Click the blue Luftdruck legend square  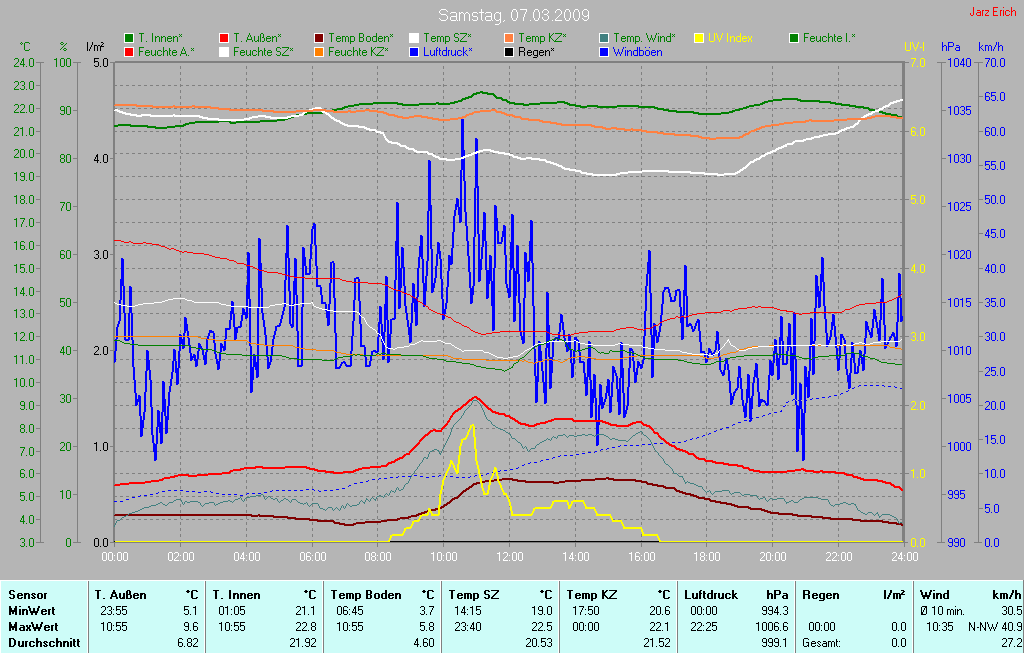[414, 51]
